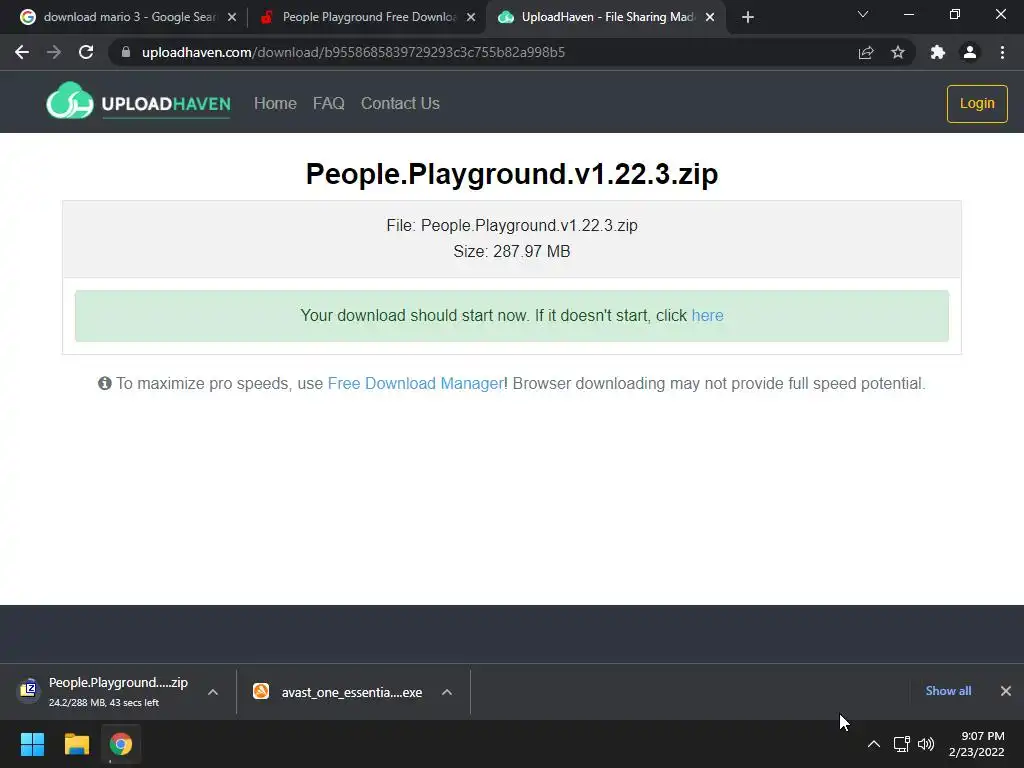View site info via the lock icon
The height and width of the screenshot is (768, 1024).
(126, 52)
